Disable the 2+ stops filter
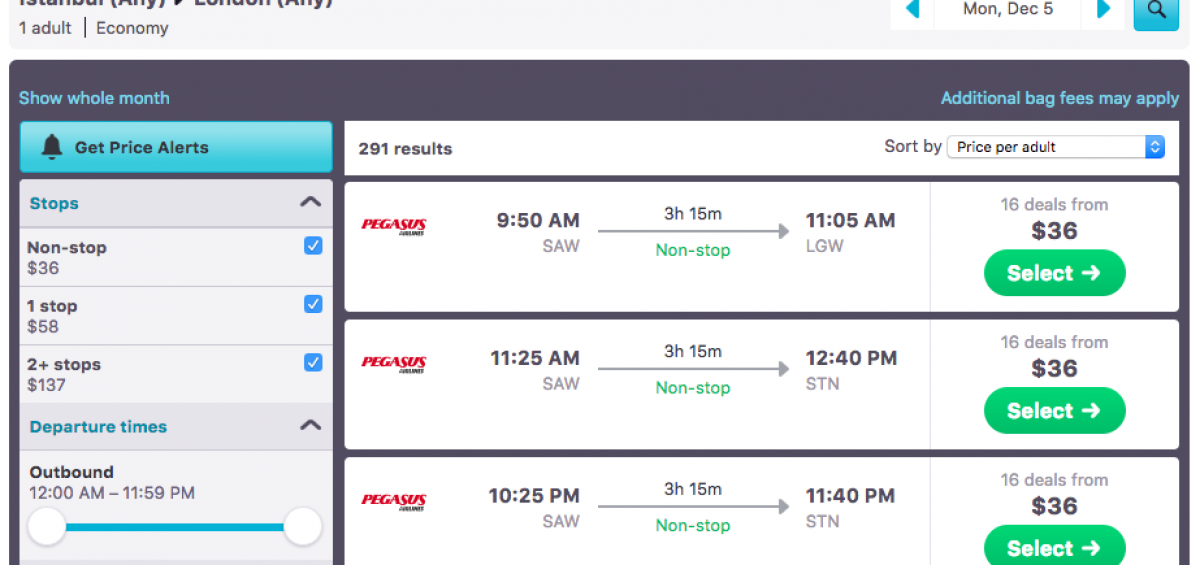The image size is (1200, 565). 313,363
